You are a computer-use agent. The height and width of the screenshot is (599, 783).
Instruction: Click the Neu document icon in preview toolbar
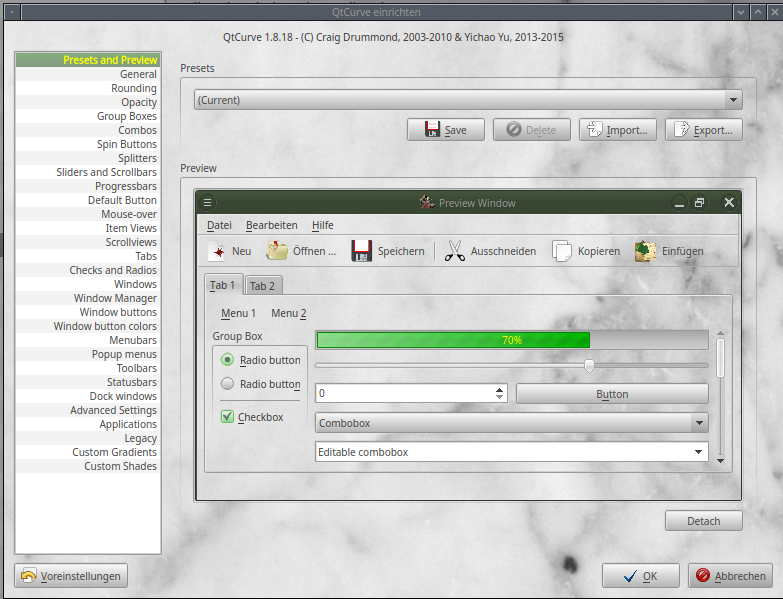(x=218, y=251)
